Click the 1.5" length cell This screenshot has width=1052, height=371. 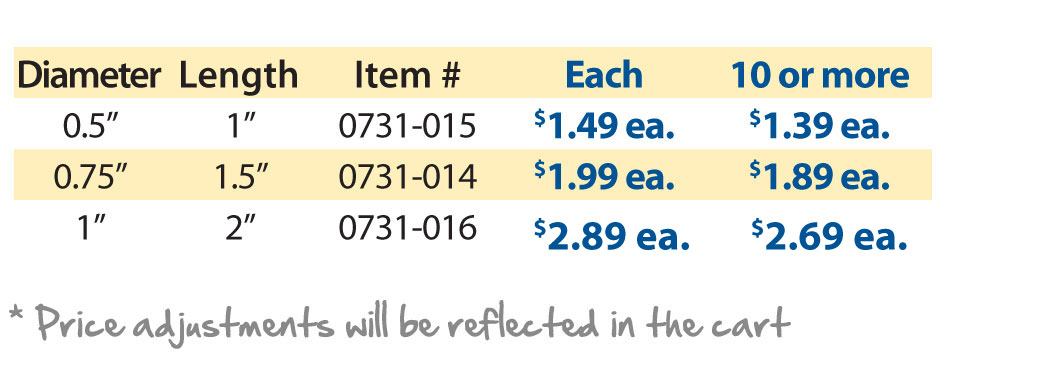[241, 176]
